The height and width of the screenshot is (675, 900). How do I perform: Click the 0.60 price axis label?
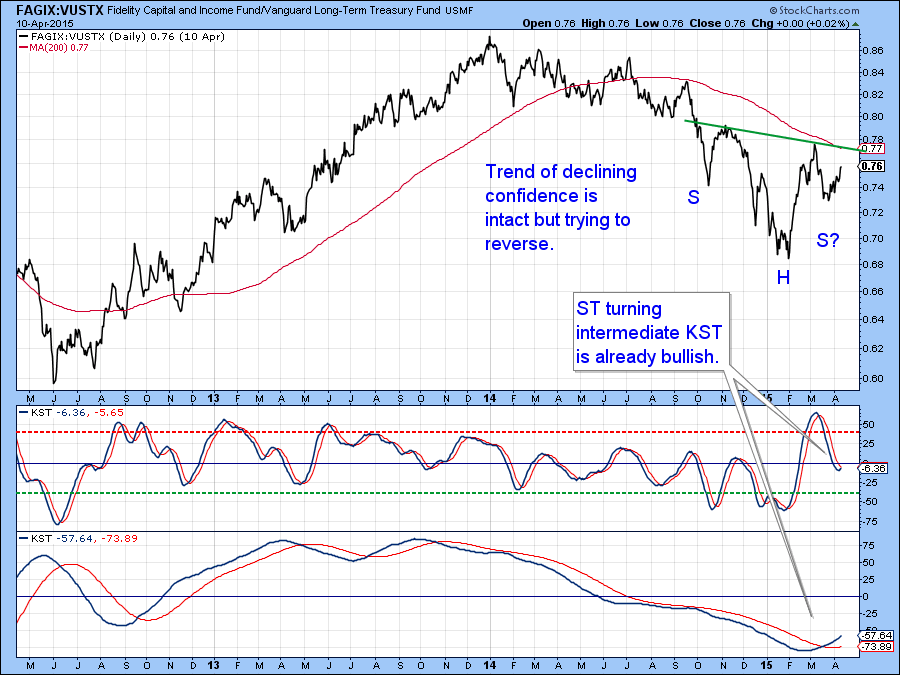pyautogui.click(x=872, y=378)
